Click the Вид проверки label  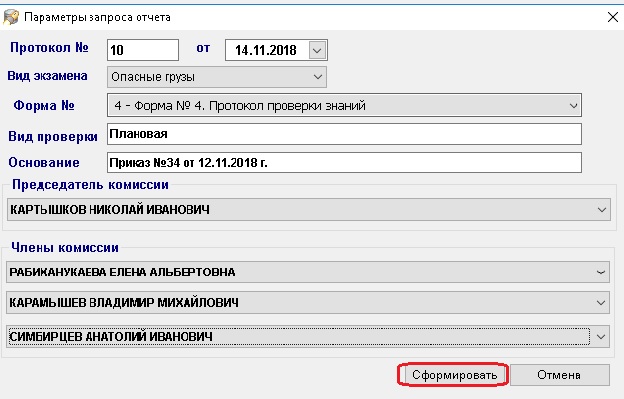pos(53,136)
